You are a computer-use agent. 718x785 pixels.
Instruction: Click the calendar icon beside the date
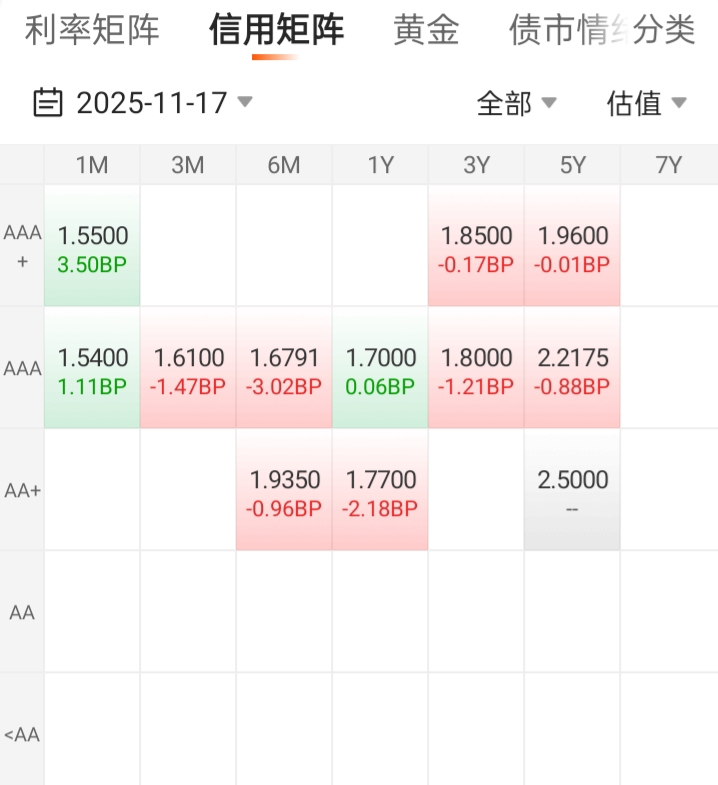pos(47,102)
